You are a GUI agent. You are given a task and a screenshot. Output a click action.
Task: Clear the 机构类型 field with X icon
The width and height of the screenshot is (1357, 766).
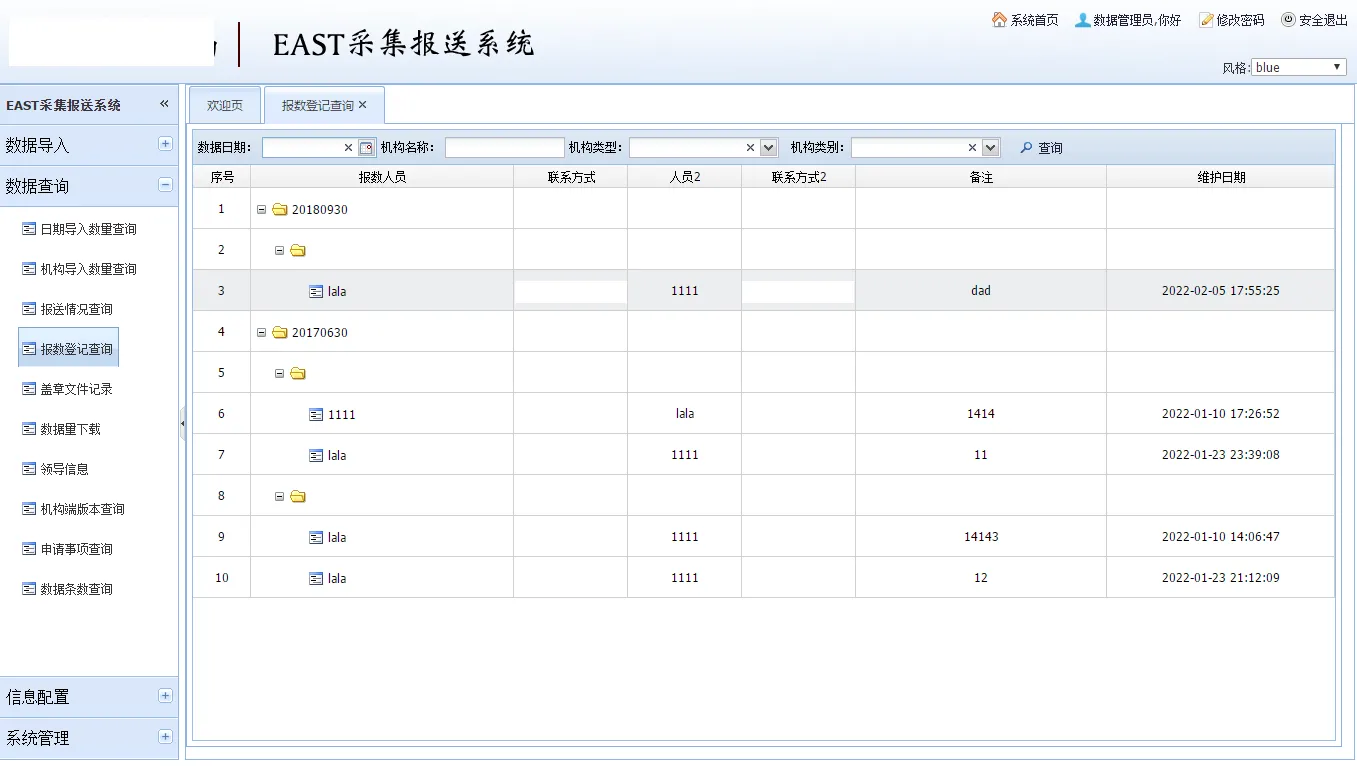pyautogui.click(x=750, y=148)
